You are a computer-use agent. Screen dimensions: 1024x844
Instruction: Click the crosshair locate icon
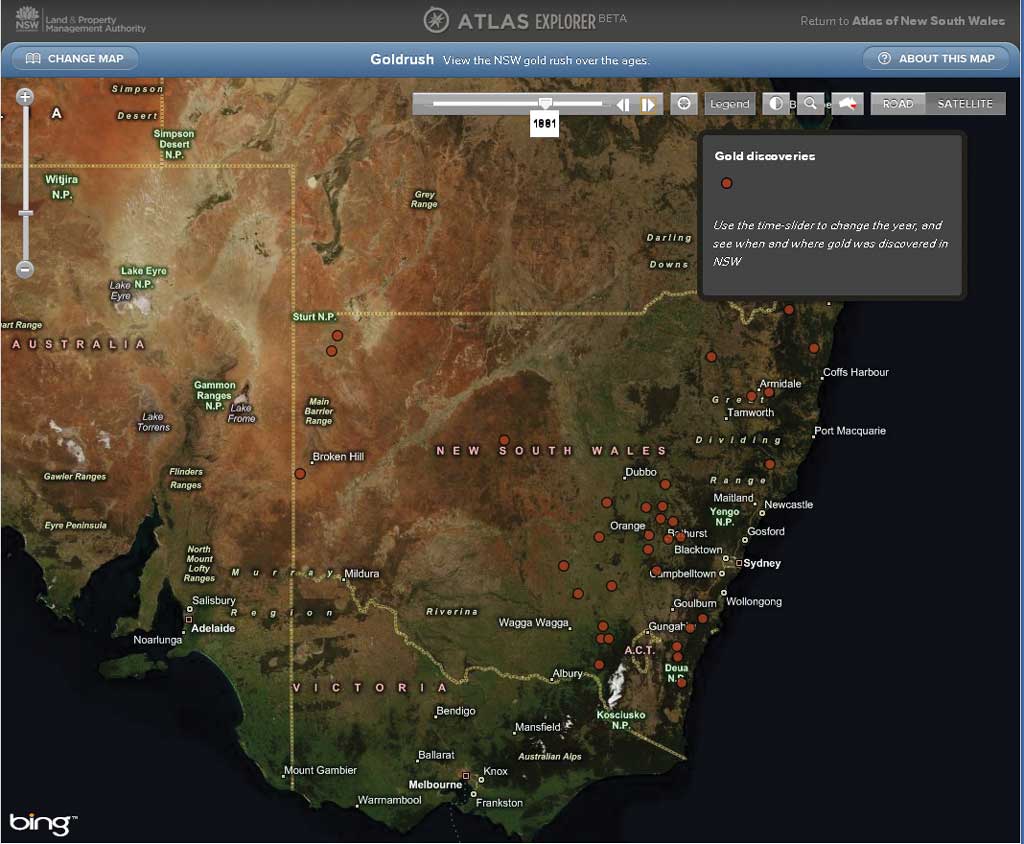pos(684,104)
